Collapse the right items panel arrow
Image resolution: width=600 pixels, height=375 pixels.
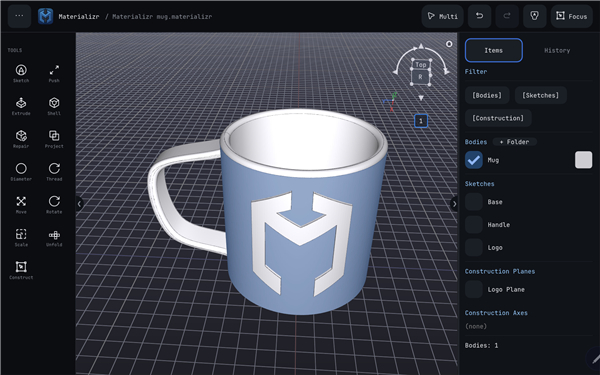pyautogui.click(x=454, y=204)
